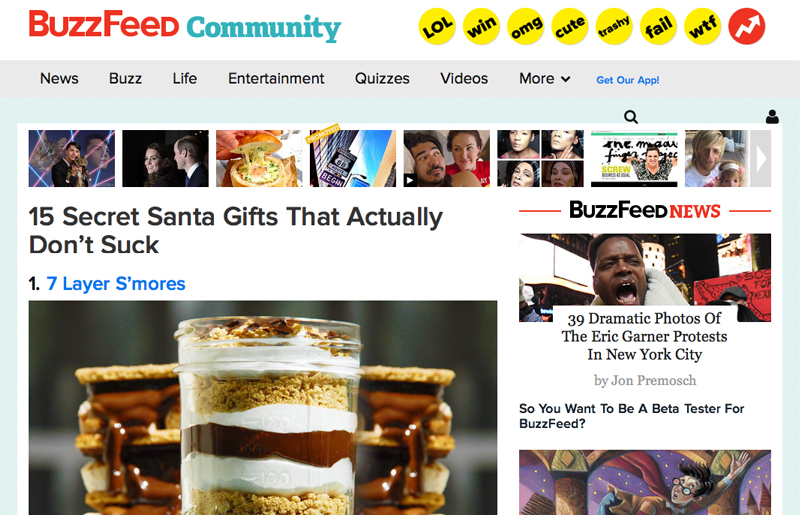Click the BuzzFeed Community logo
Image resolution: width=800 pixels, height=515 pixels.
(185, 26)
